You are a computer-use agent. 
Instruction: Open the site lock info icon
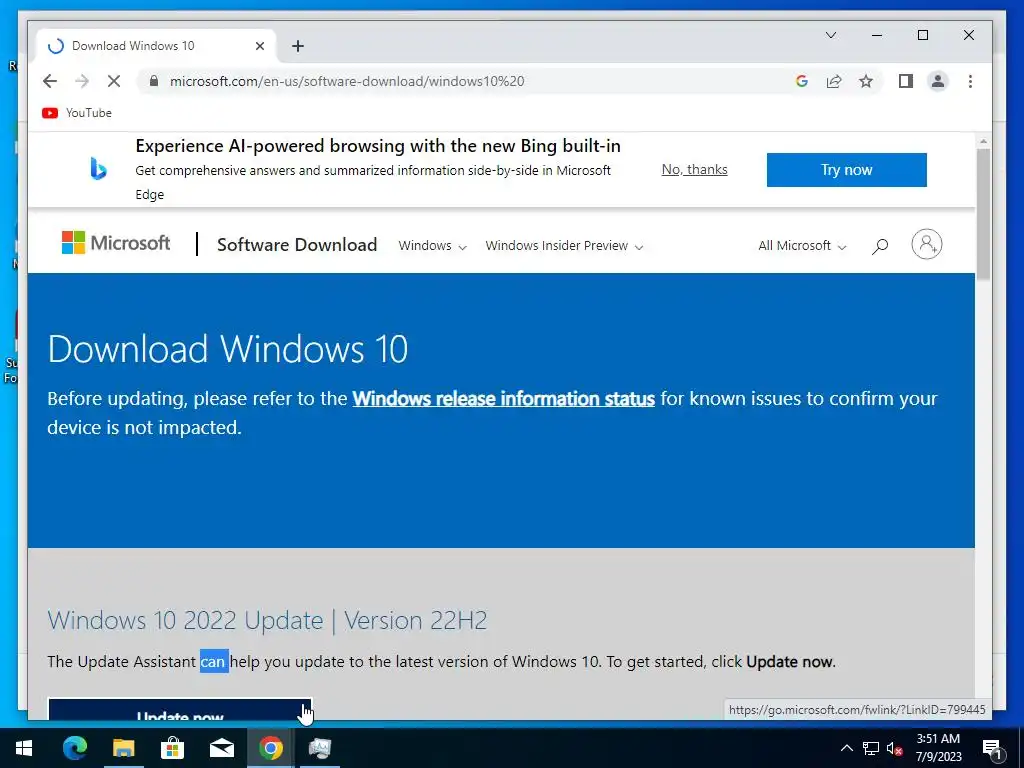tap(153, 81)
